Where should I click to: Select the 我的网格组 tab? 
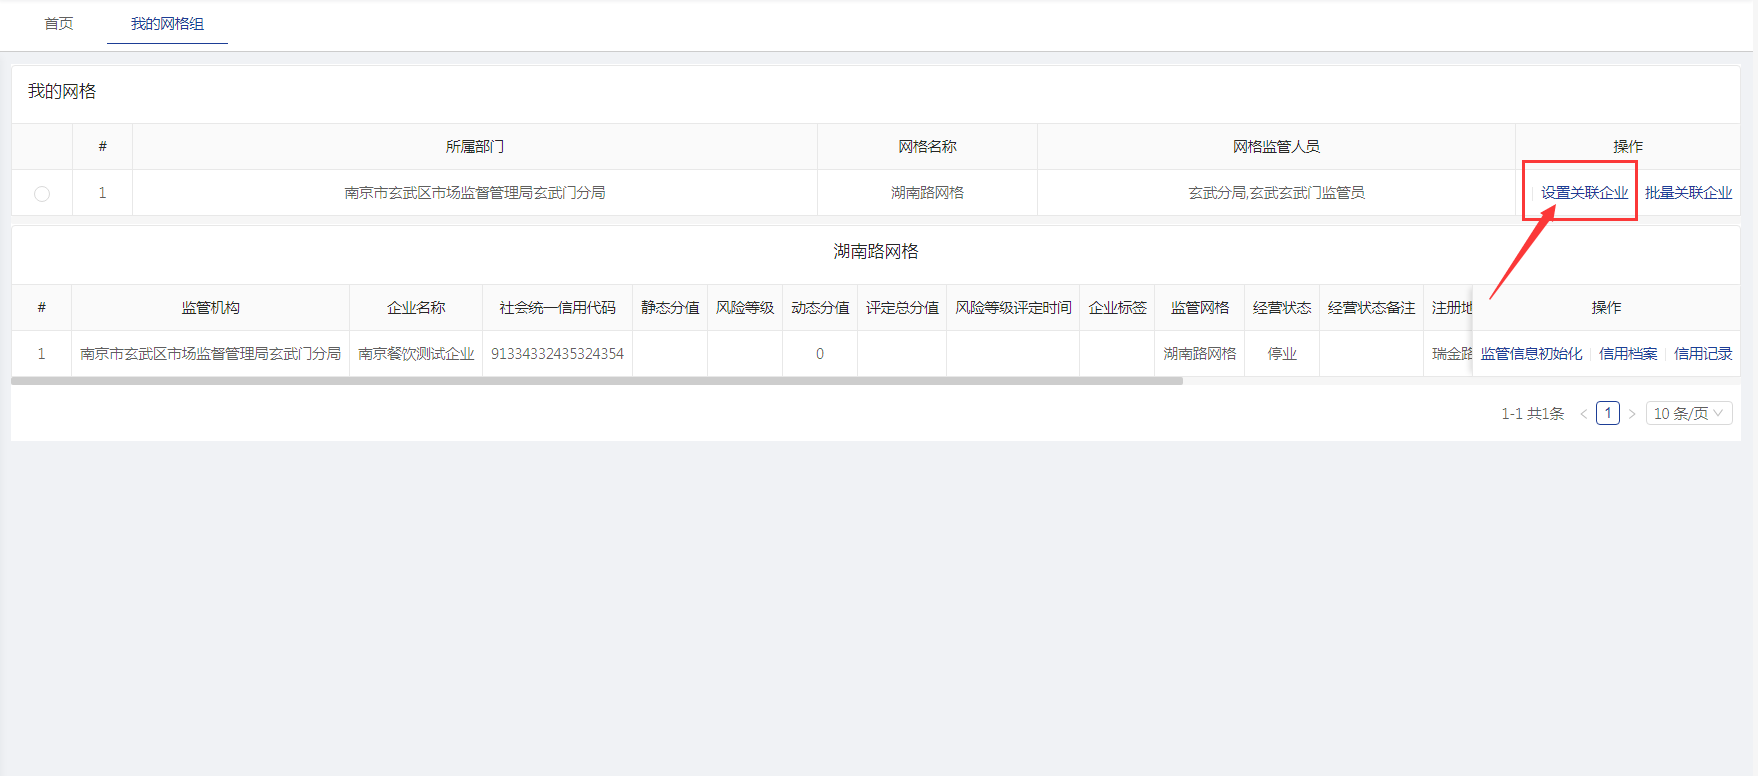pyautogui.click(x=167, y=24)
